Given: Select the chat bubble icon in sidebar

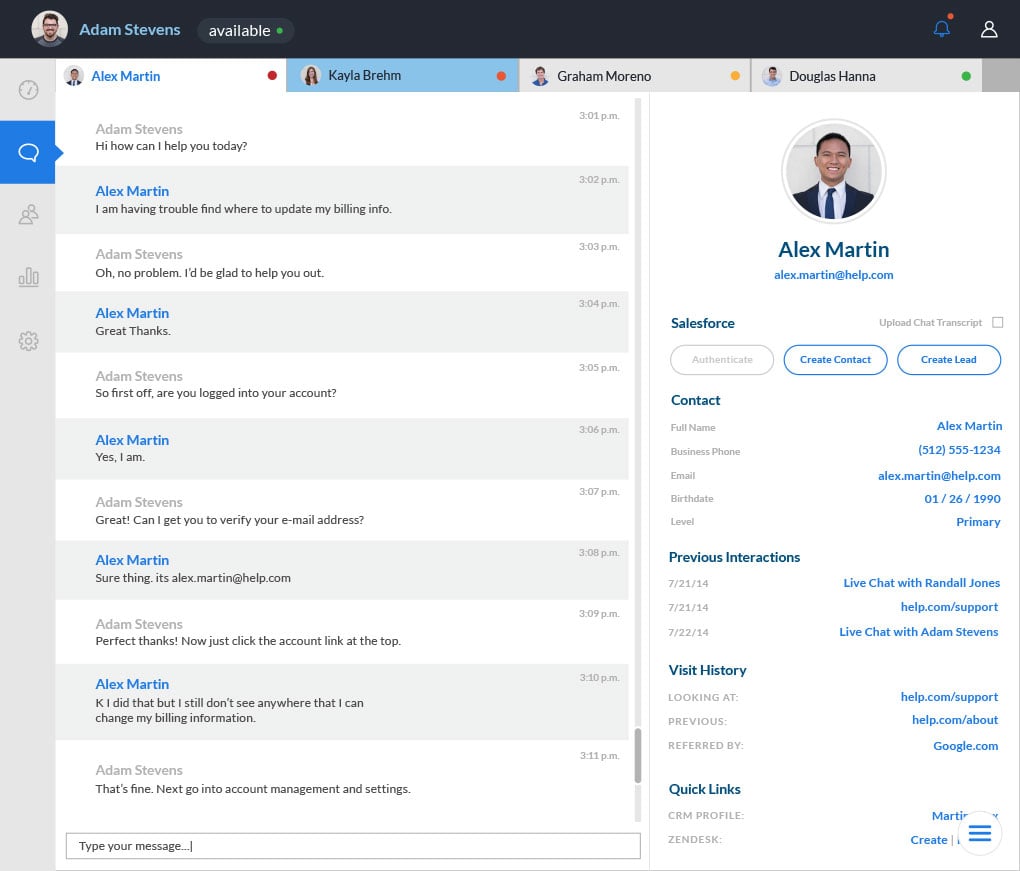Looking at the screenshot, I should pos(28,152).
